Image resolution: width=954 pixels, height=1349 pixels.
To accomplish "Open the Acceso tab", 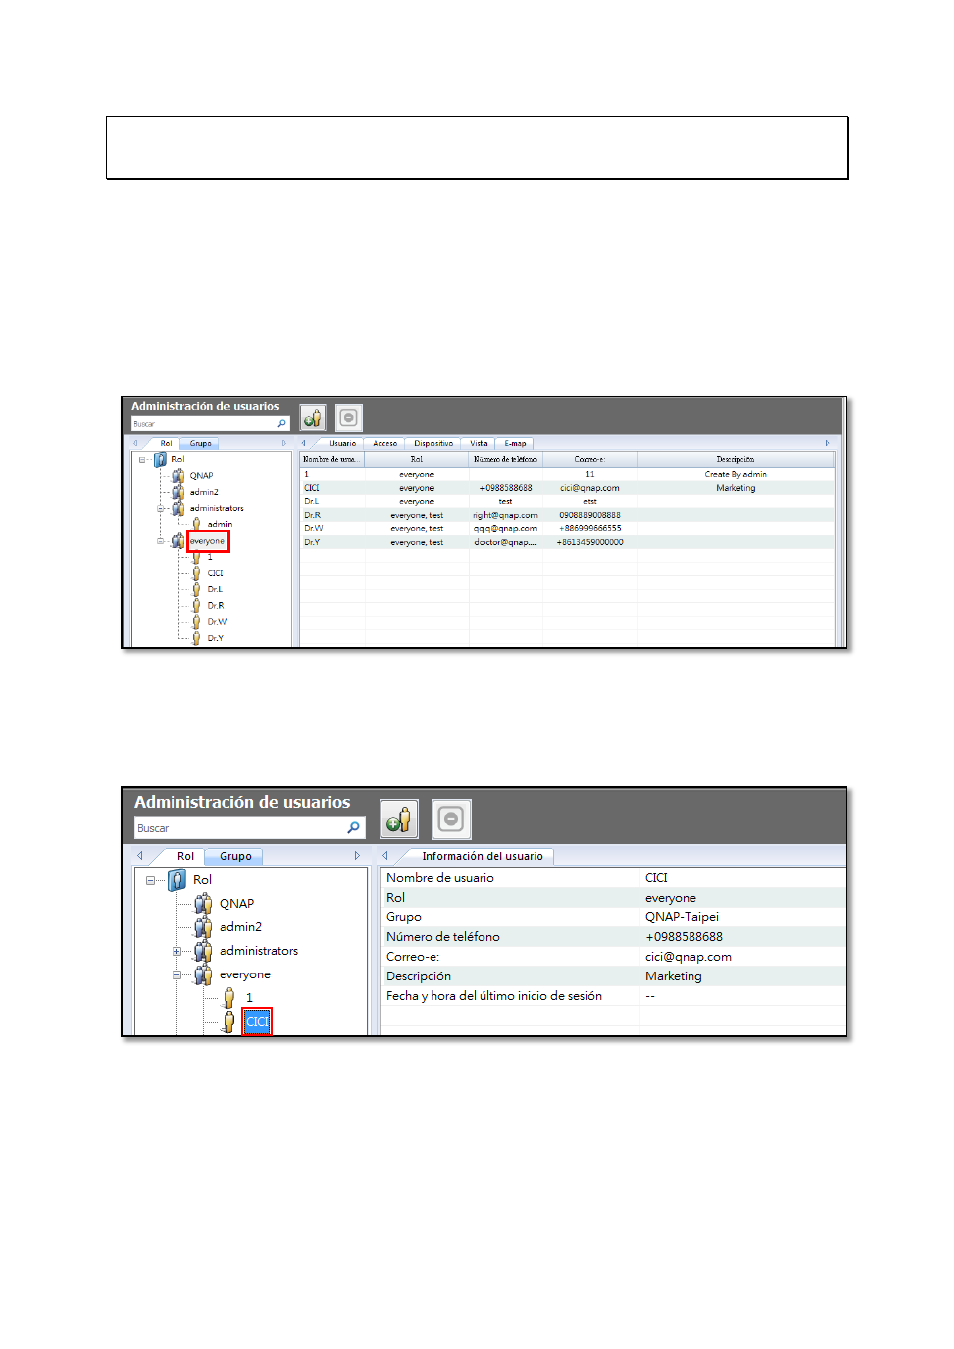I will coord(385,443).
